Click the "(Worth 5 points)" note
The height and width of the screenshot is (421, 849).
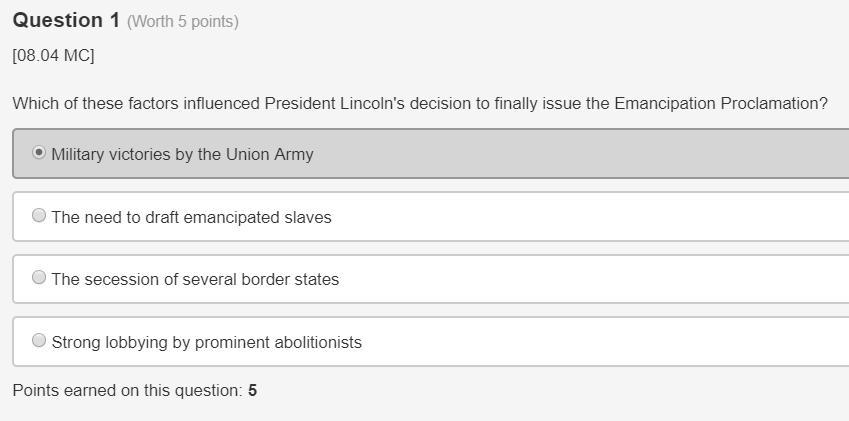click(183, 22)
